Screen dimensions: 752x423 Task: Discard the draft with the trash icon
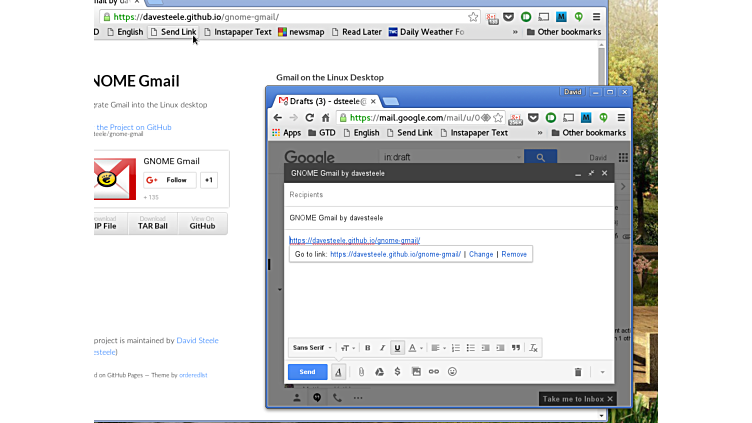(577, 372)
